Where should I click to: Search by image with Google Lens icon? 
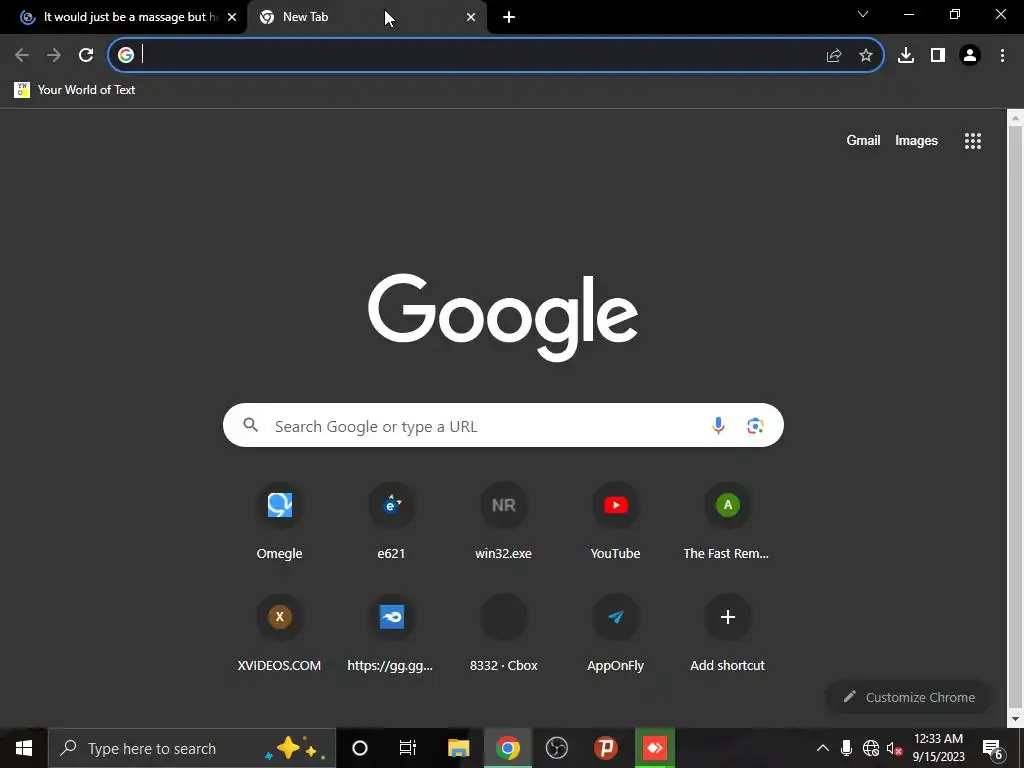[755, 426]
